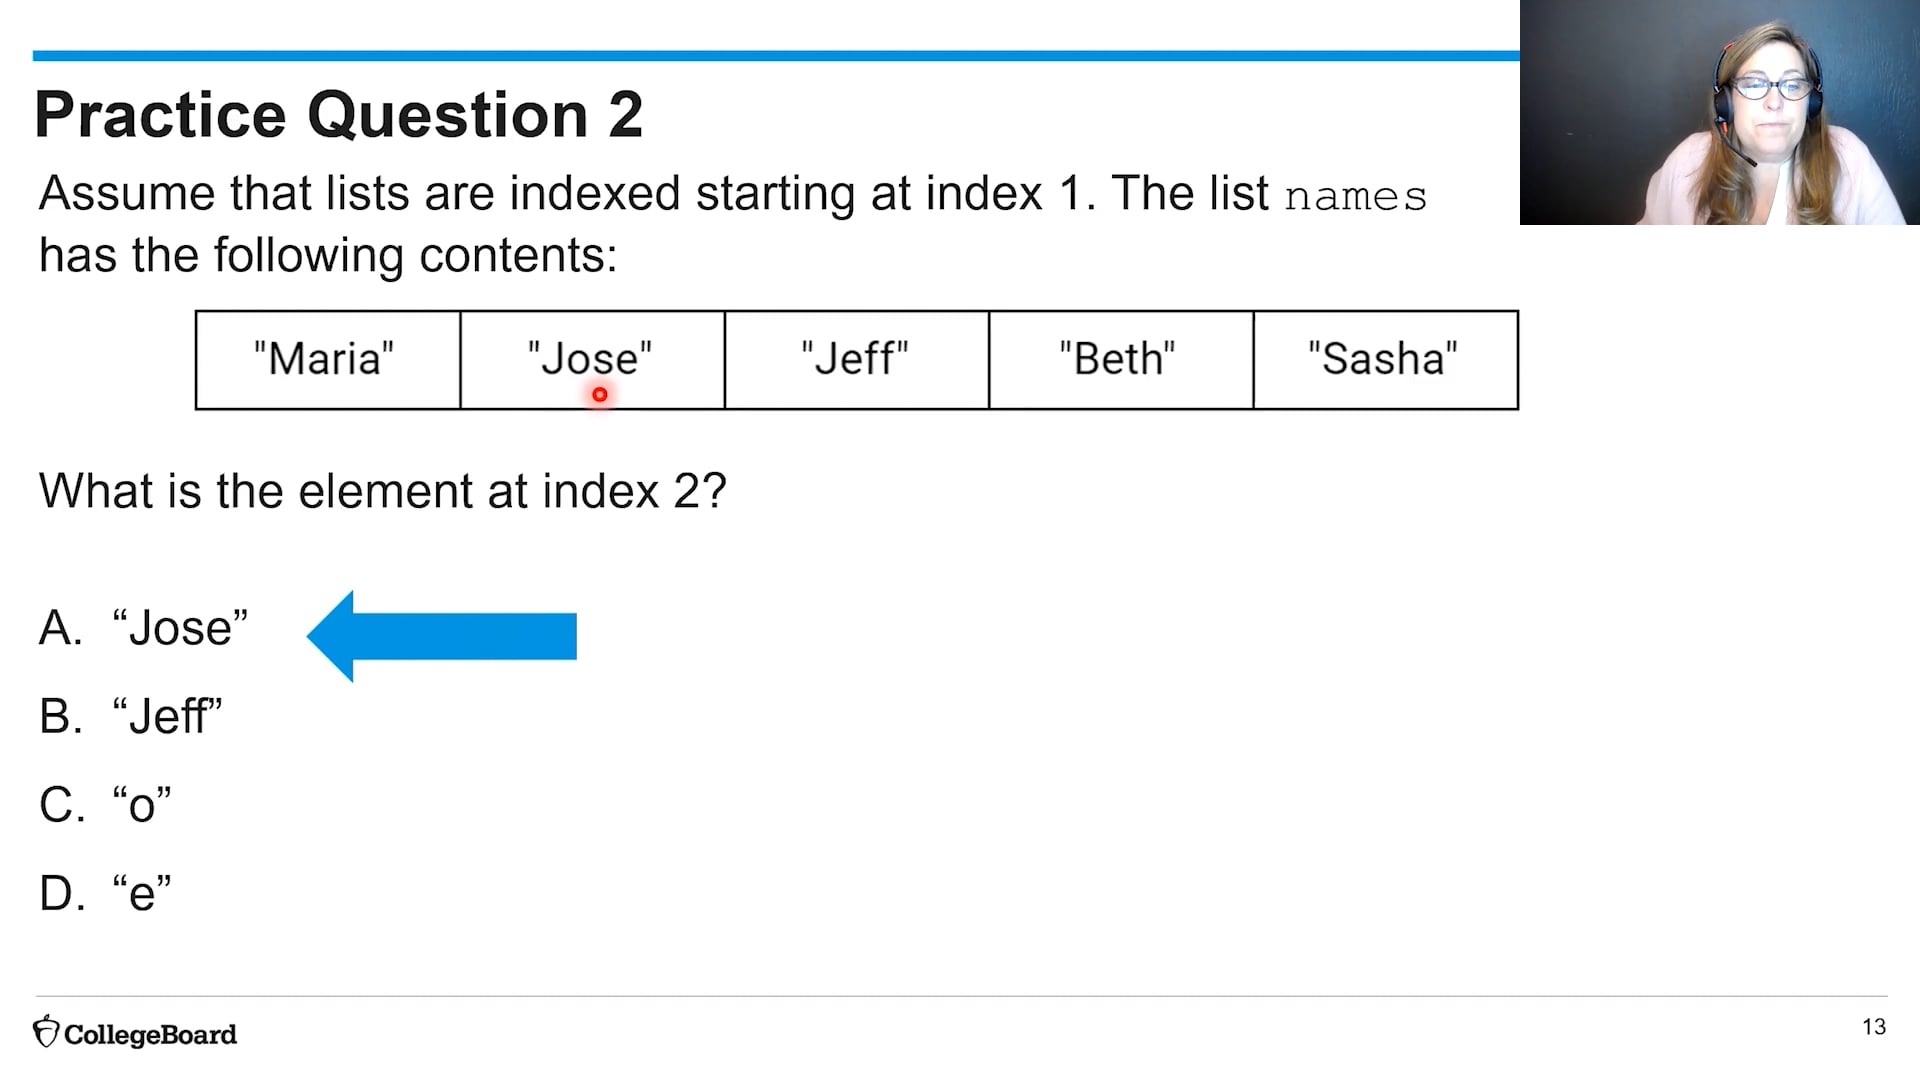The height and width of the screenshot is (1080, 1920).
Task: Select answer B "Jeff"
Action: click(130, 716)
